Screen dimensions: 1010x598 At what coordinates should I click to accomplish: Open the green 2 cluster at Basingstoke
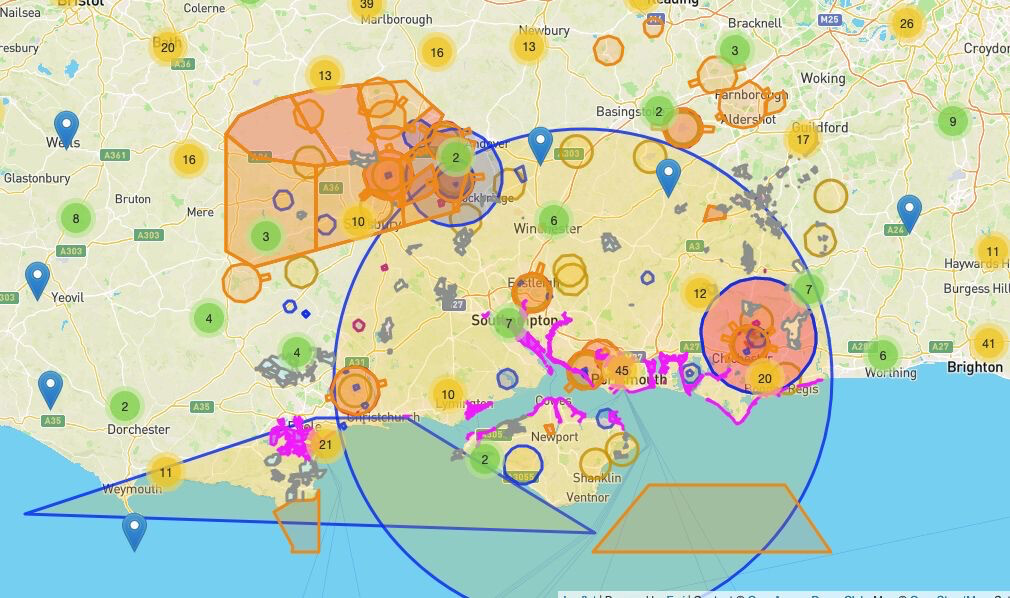[658, 111]
